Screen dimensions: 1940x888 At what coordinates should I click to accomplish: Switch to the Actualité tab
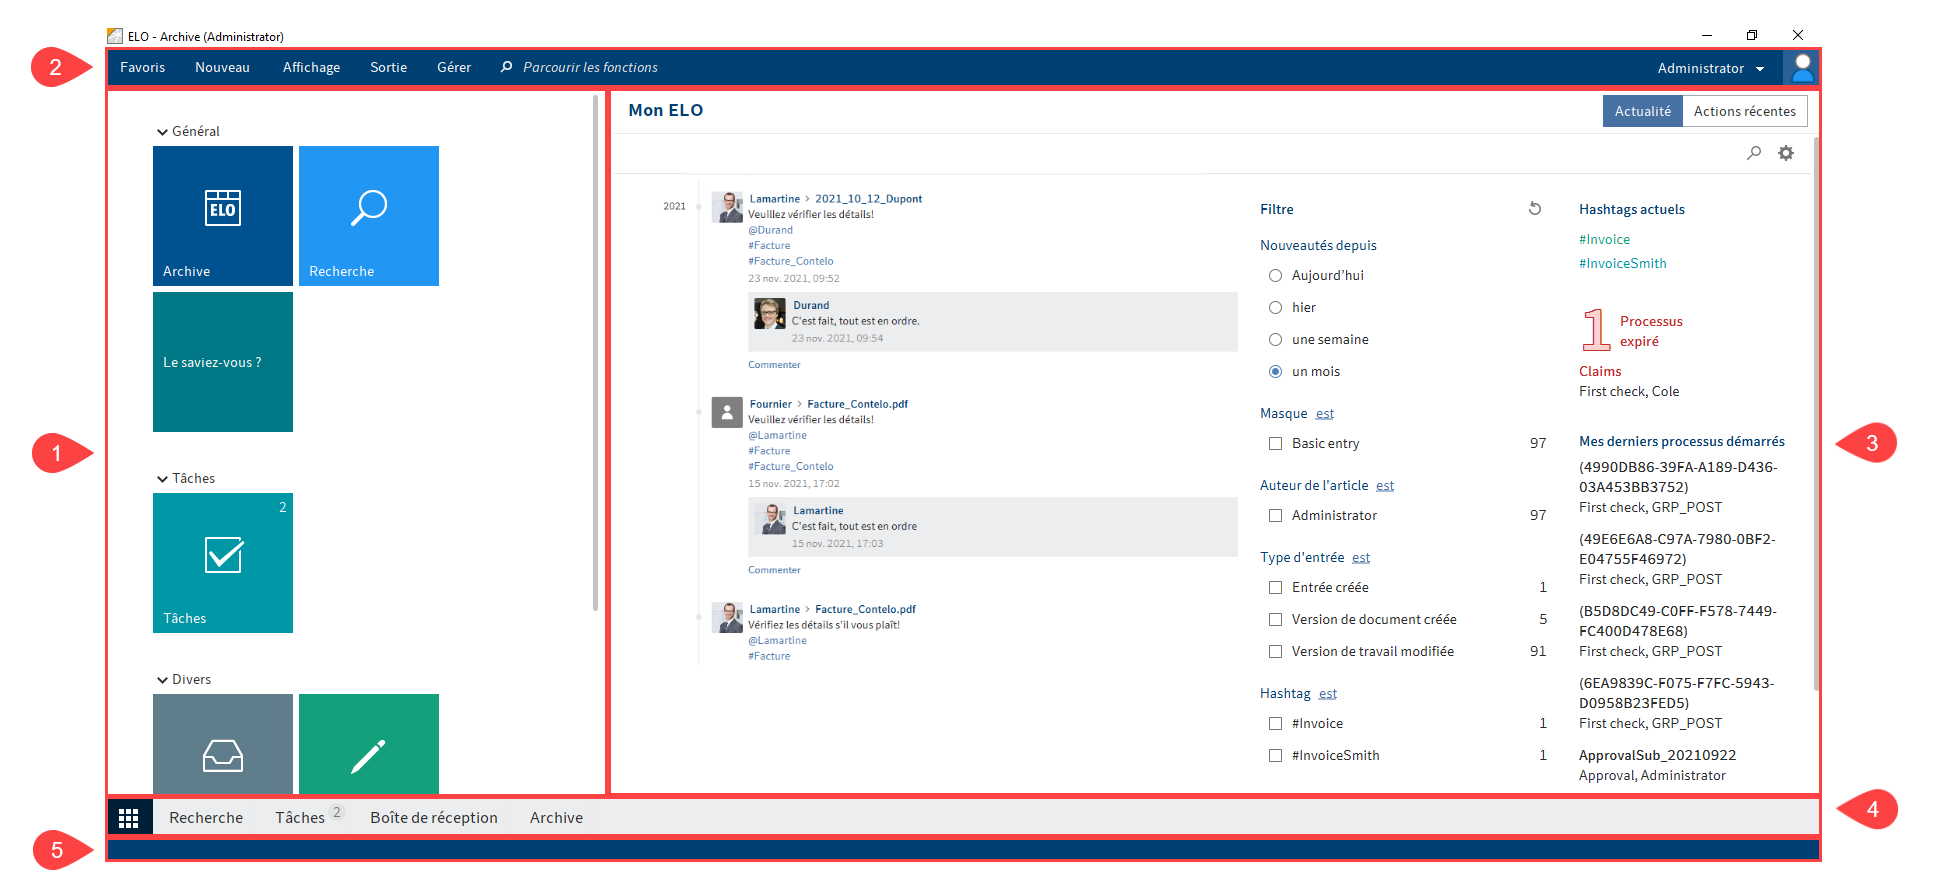pos(1642,111)
